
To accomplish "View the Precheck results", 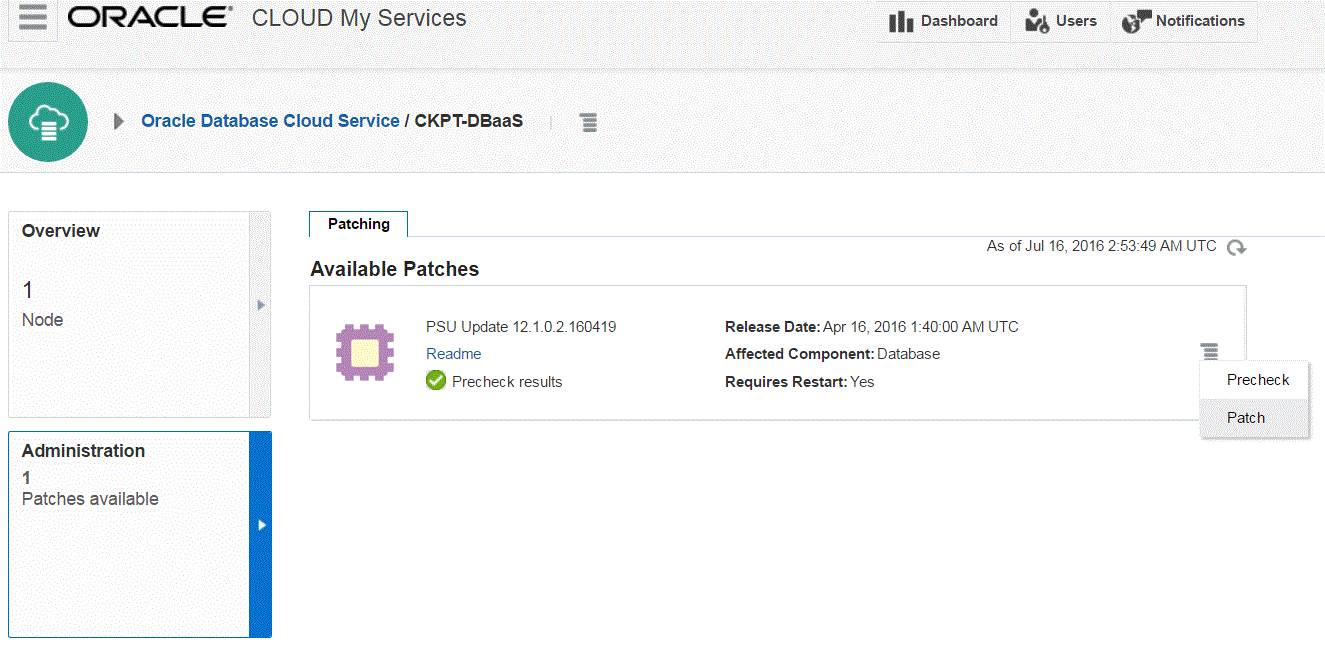I will [507, 382].
